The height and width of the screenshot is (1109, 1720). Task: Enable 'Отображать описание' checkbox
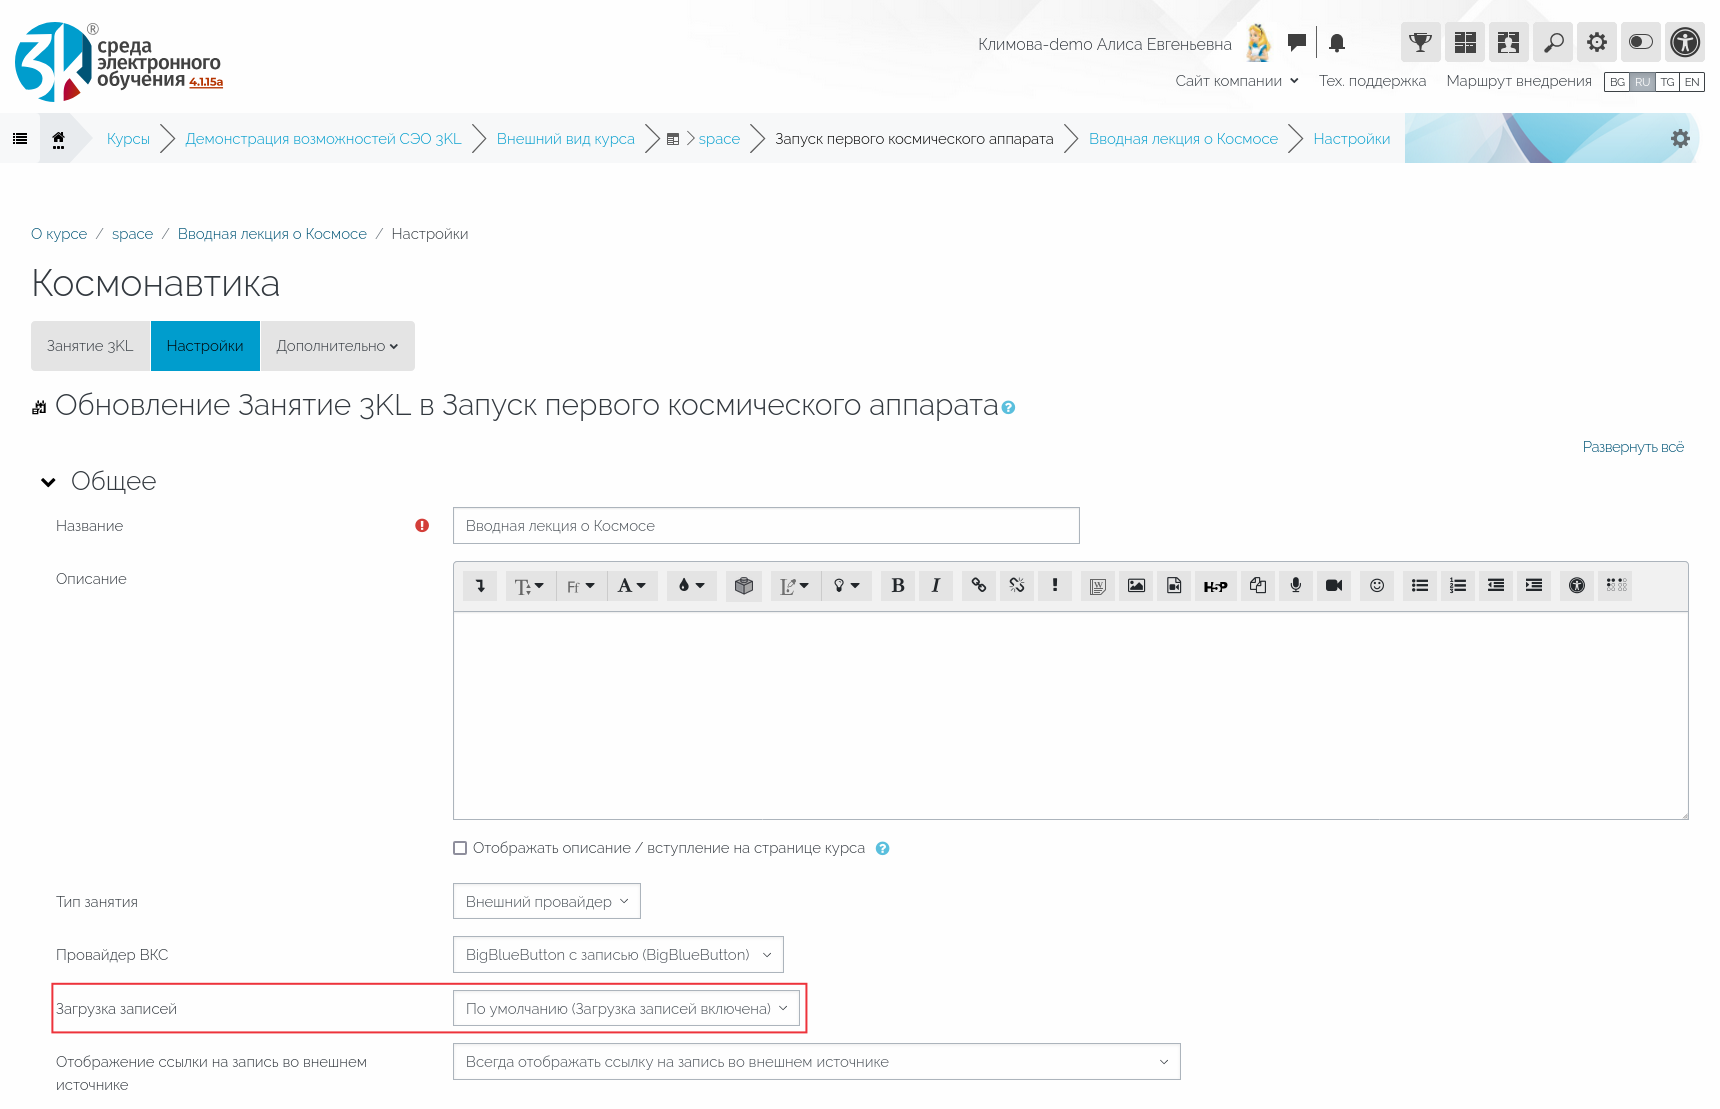coord(460,848)
